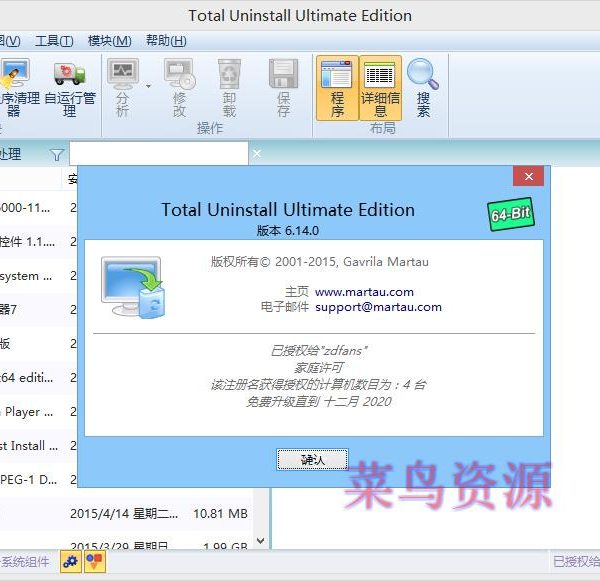Toggle the 程序 (Programs) layout view
The height and width of the screenshot is (581, 600).
coord(337,75)
